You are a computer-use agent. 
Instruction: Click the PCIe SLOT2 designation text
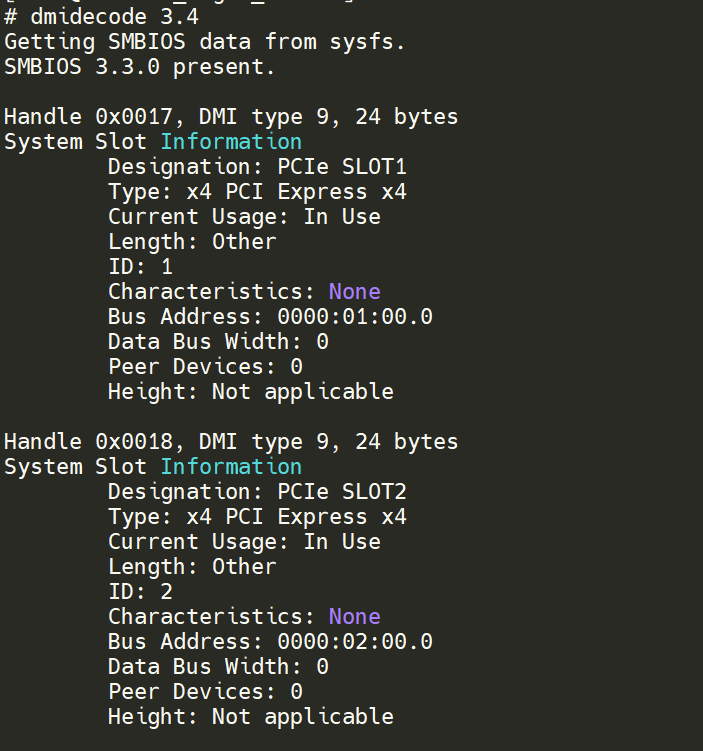[342, 492]
